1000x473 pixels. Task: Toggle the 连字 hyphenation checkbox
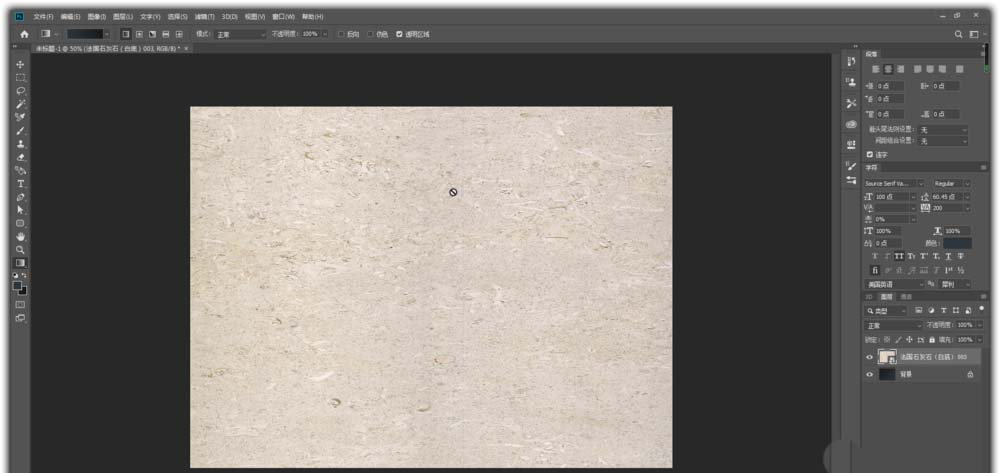pyautogui.click(x=869, y=155)
